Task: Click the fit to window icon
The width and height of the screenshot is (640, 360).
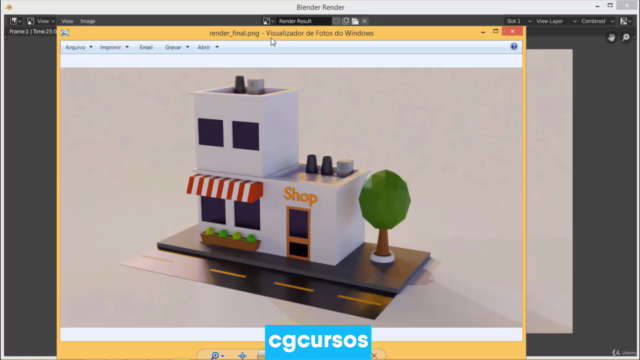Action: [242, 356]
